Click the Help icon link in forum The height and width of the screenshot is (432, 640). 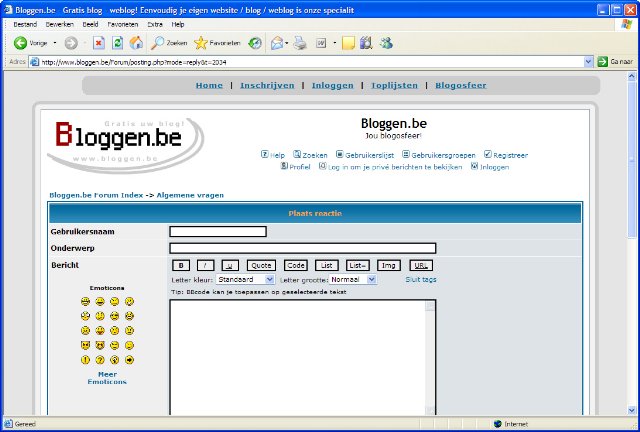click(265, 155)
